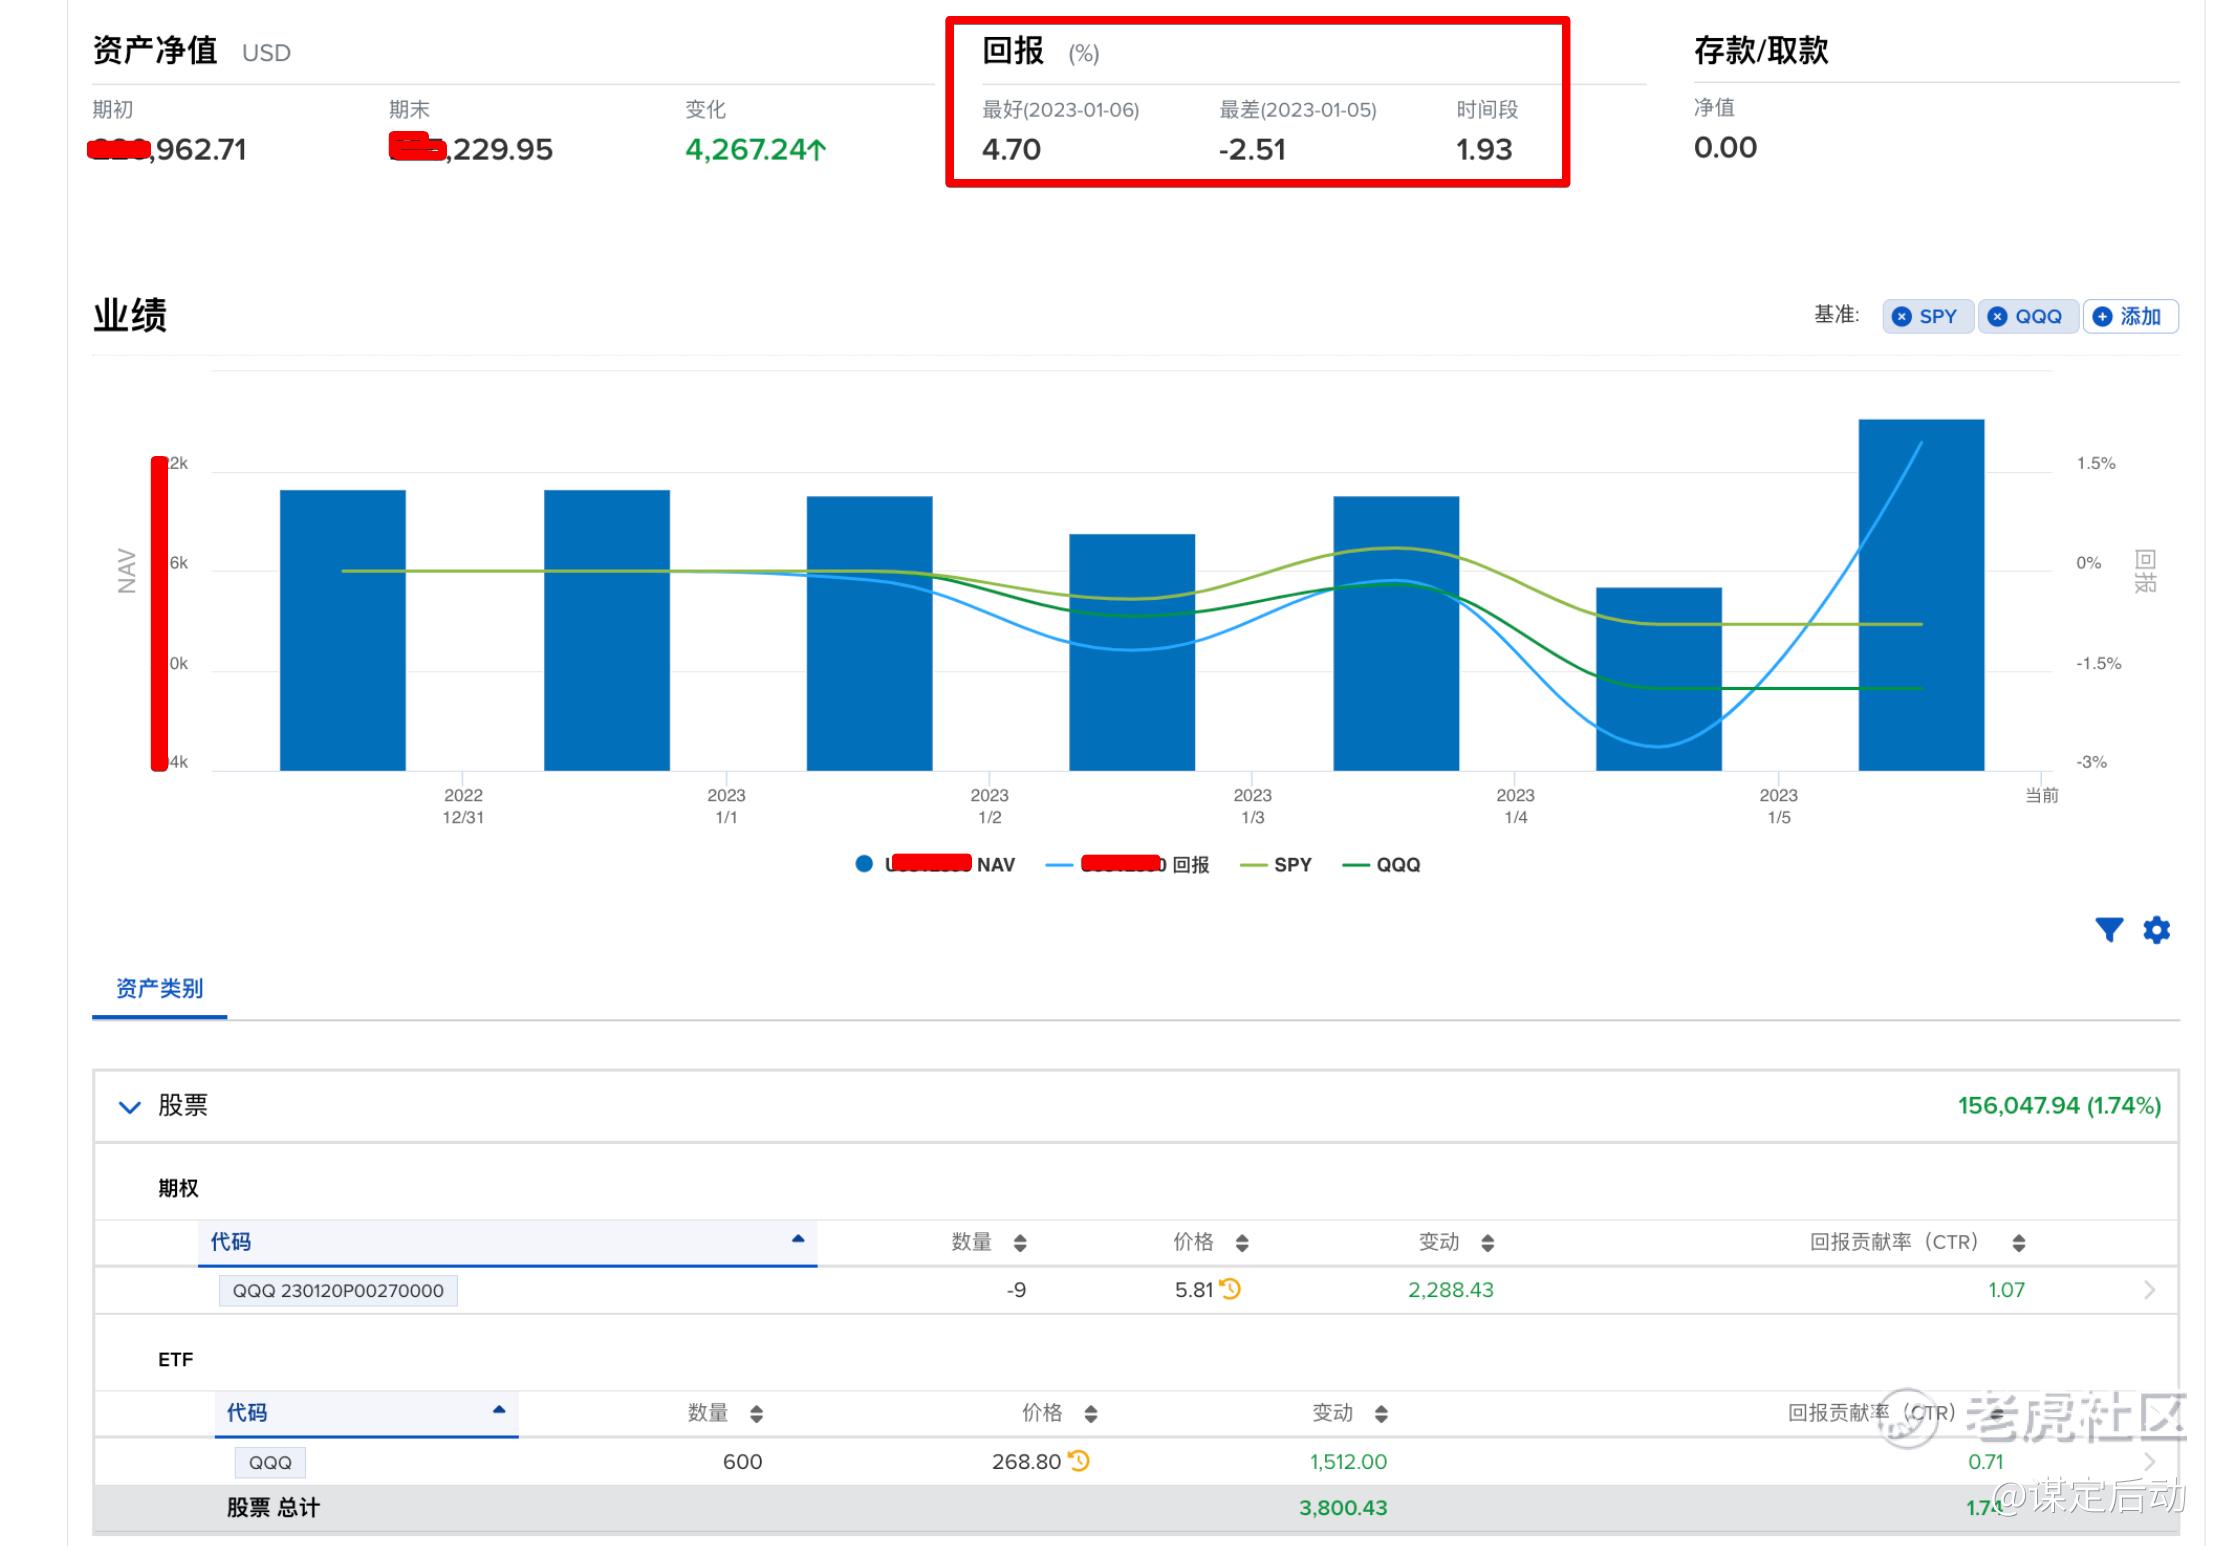Sort options by 数量 column arrows
Screen dimensions: 2231x1546
(1019, 1243)
